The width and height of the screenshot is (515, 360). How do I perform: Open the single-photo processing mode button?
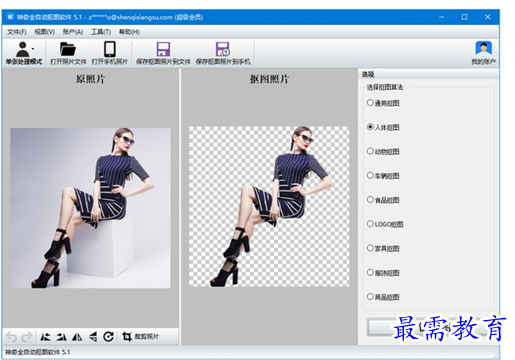point(23,53)
